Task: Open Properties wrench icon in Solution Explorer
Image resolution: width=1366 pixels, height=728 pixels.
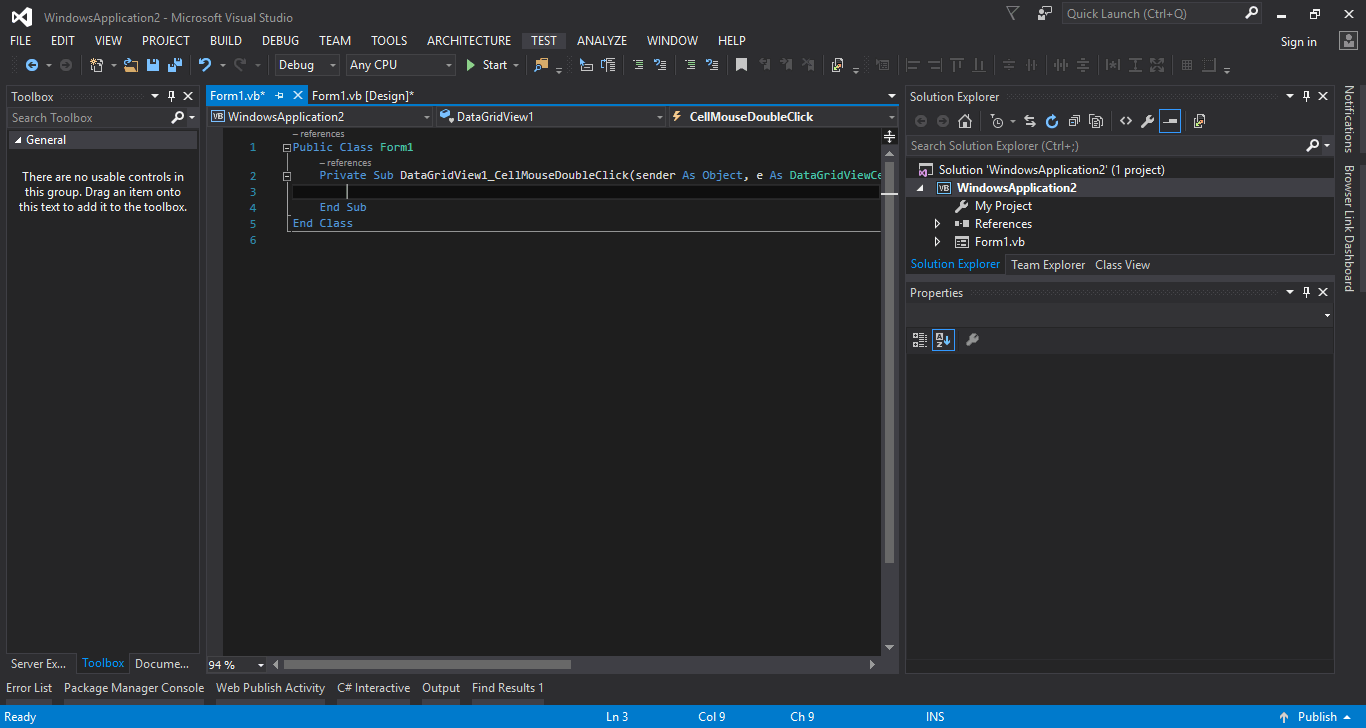Action: pos(1148,121)
